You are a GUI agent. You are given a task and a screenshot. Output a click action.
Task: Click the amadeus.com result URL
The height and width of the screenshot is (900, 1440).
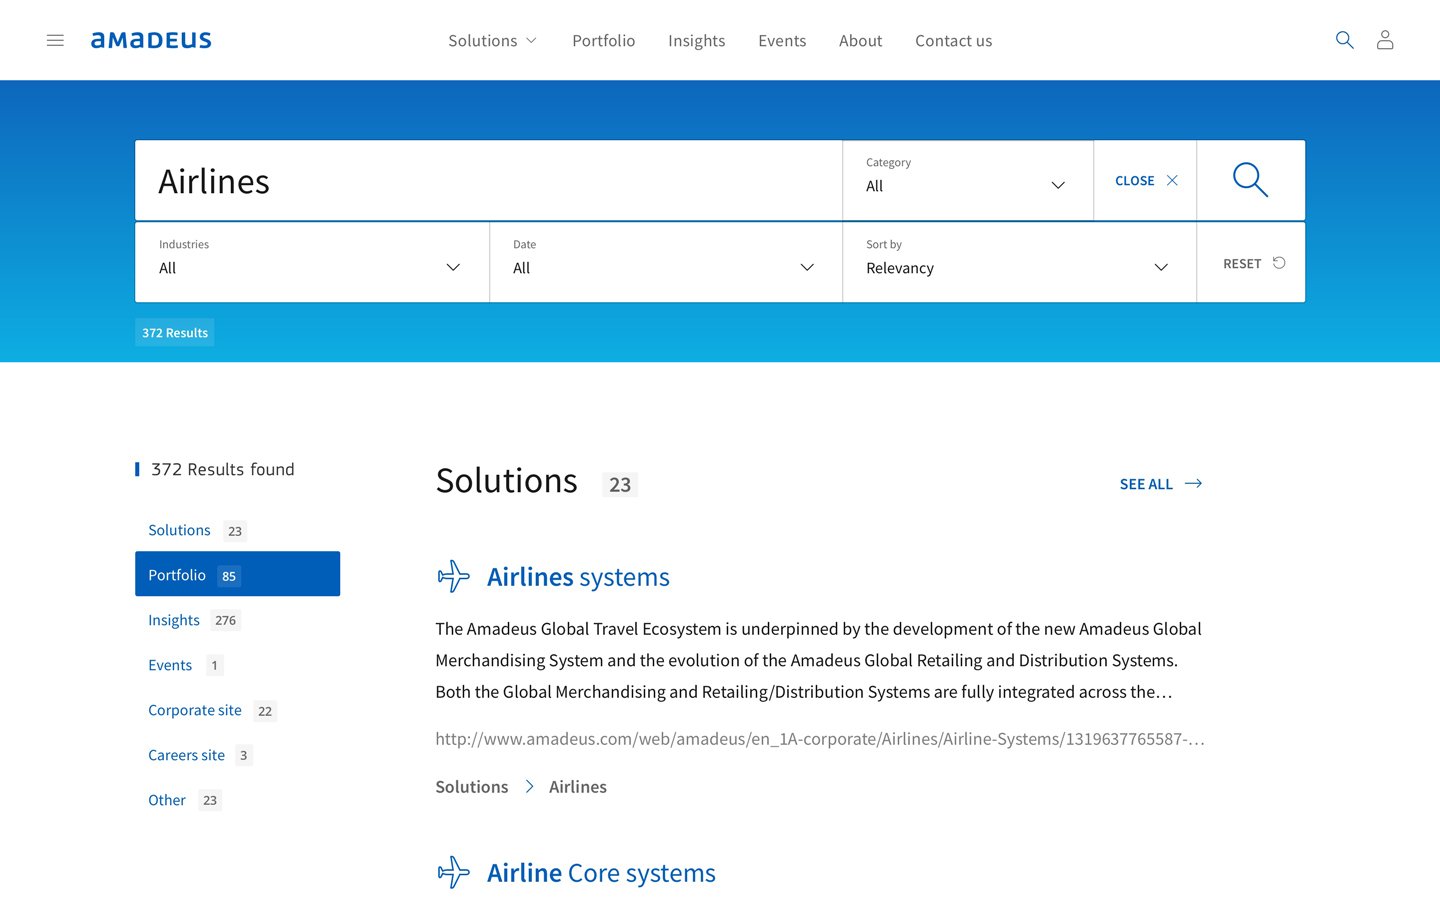[820, 739]
